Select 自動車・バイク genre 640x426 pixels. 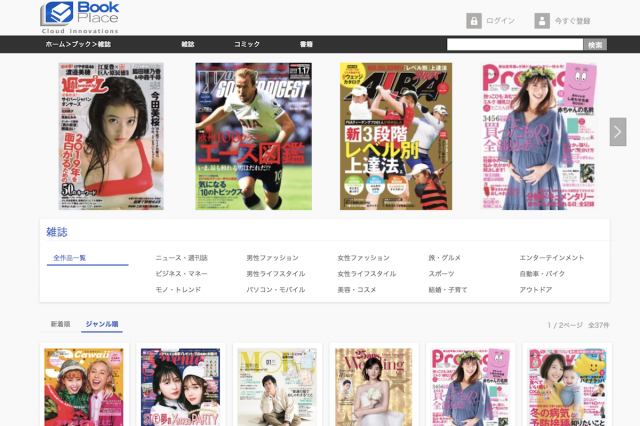pos(542,274)
